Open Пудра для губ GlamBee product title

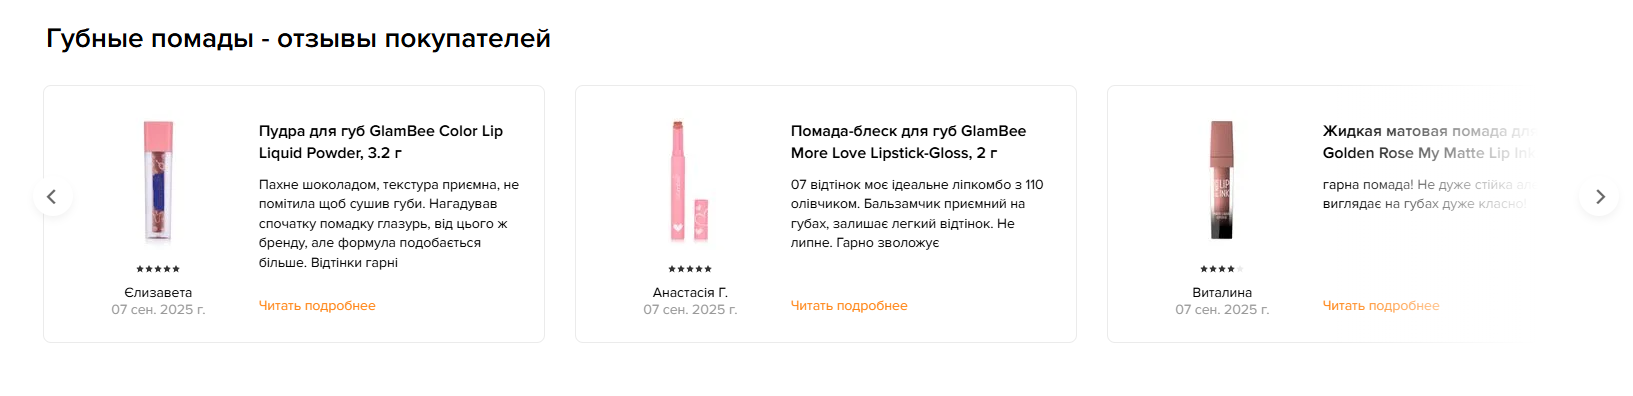click(381, 142)
